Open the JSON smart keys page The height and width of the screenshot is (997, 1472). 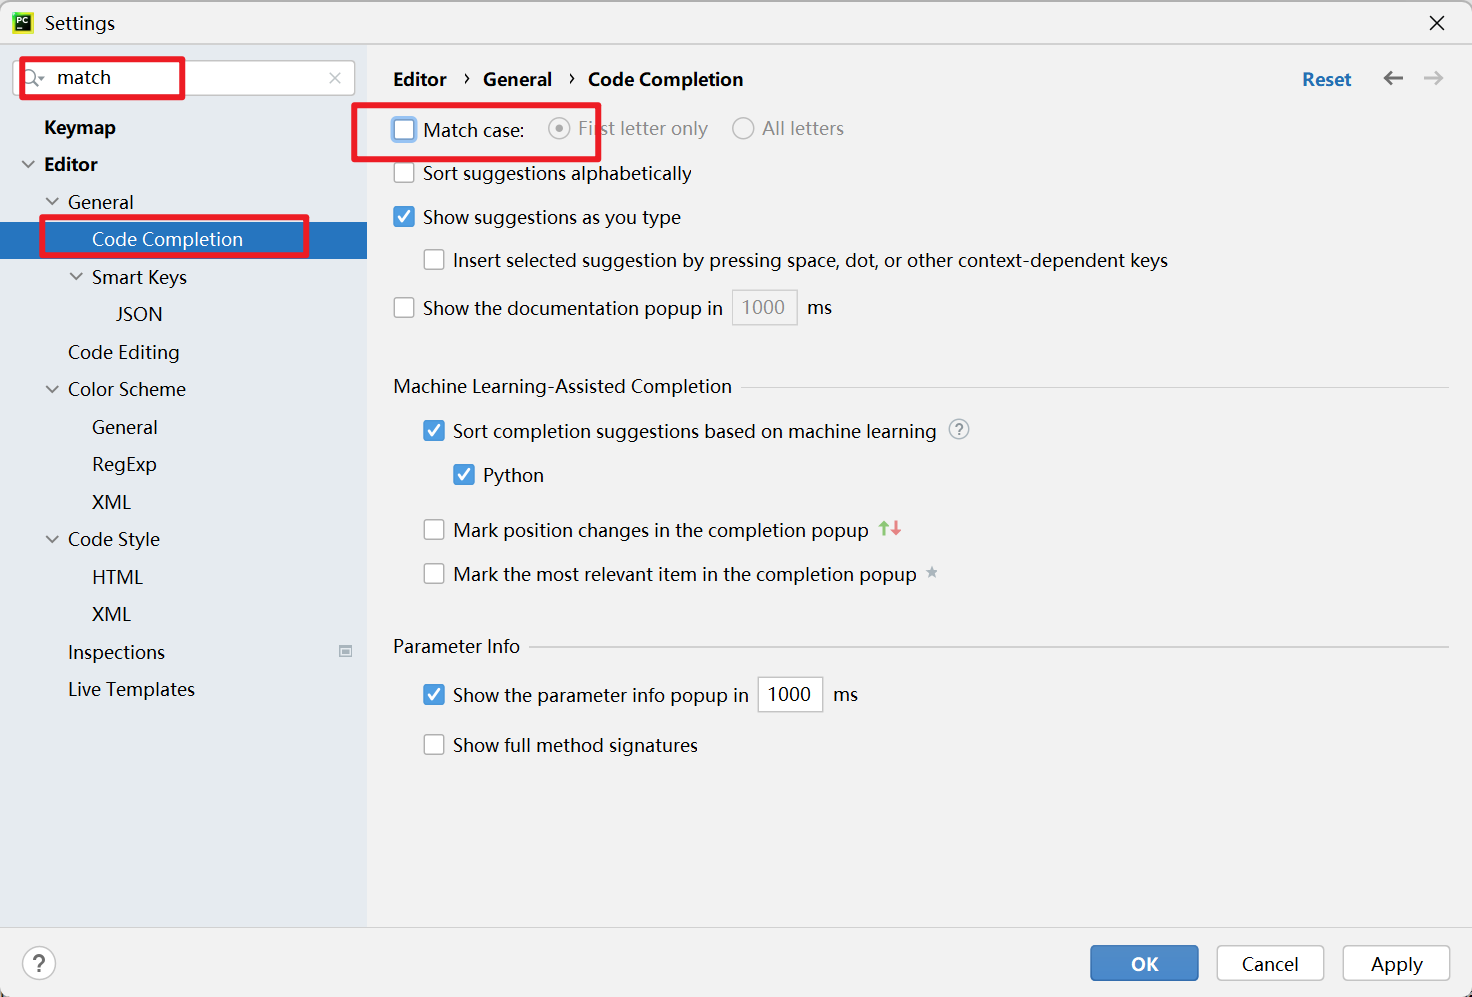[x=139, y=314]
